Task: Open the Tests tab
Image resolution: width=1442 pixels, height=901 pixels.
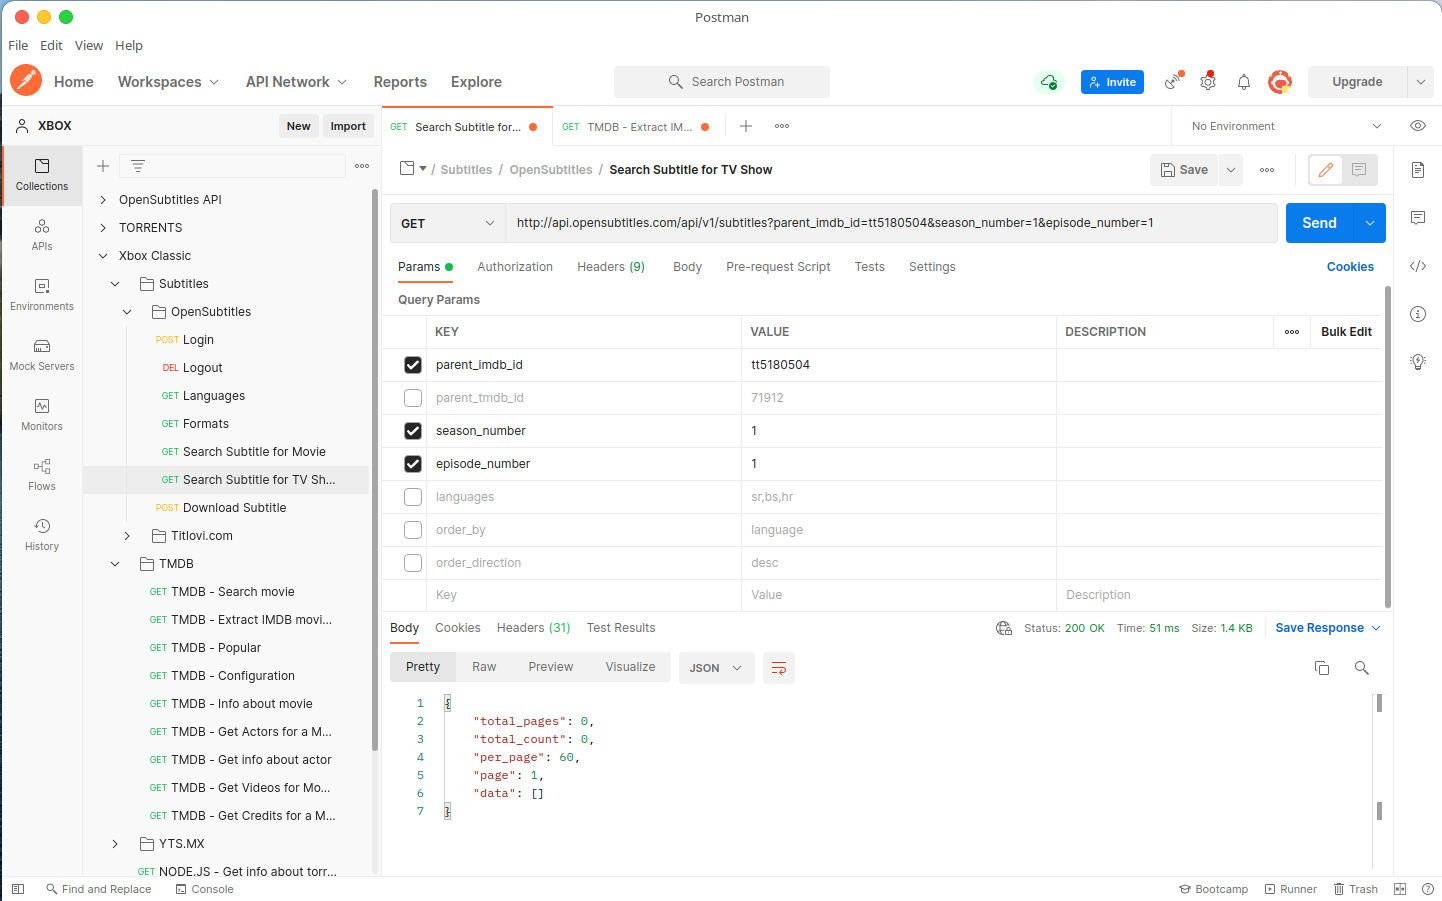Action: tap(870, 267)
